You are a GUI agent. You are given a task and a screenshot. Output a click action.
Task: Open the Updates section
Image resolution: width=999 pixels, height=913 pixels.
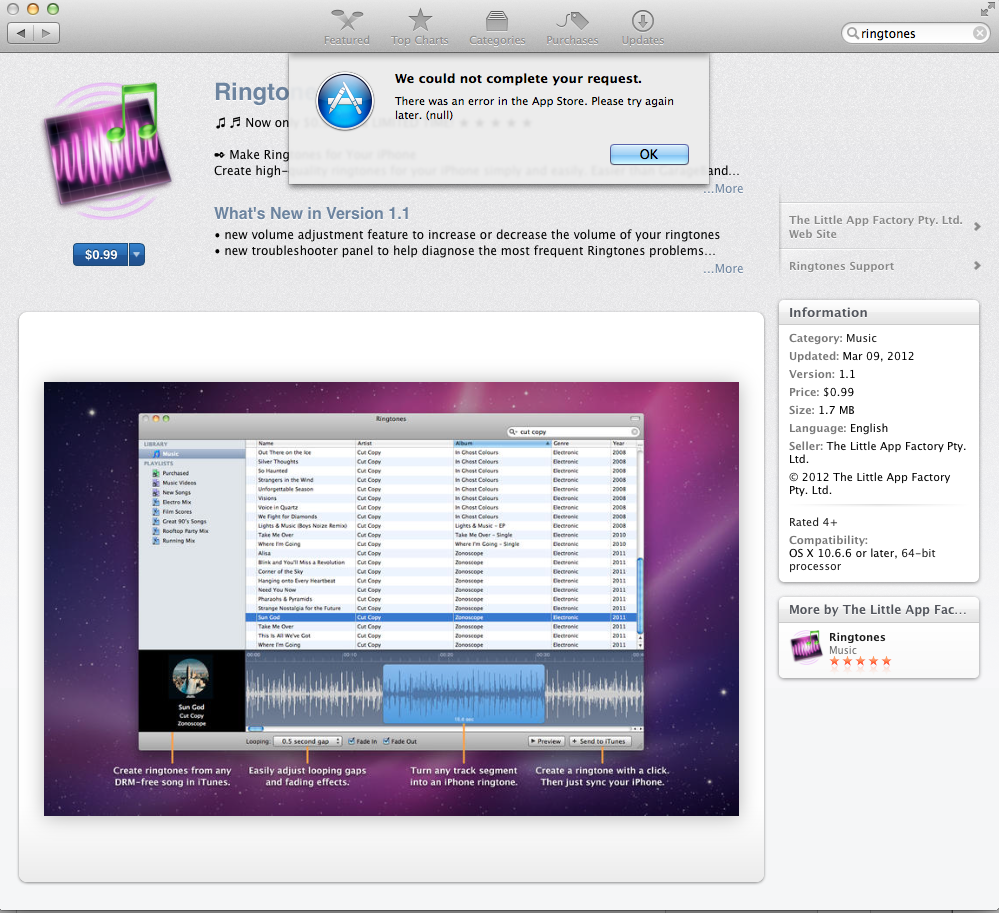pos(642,28)
